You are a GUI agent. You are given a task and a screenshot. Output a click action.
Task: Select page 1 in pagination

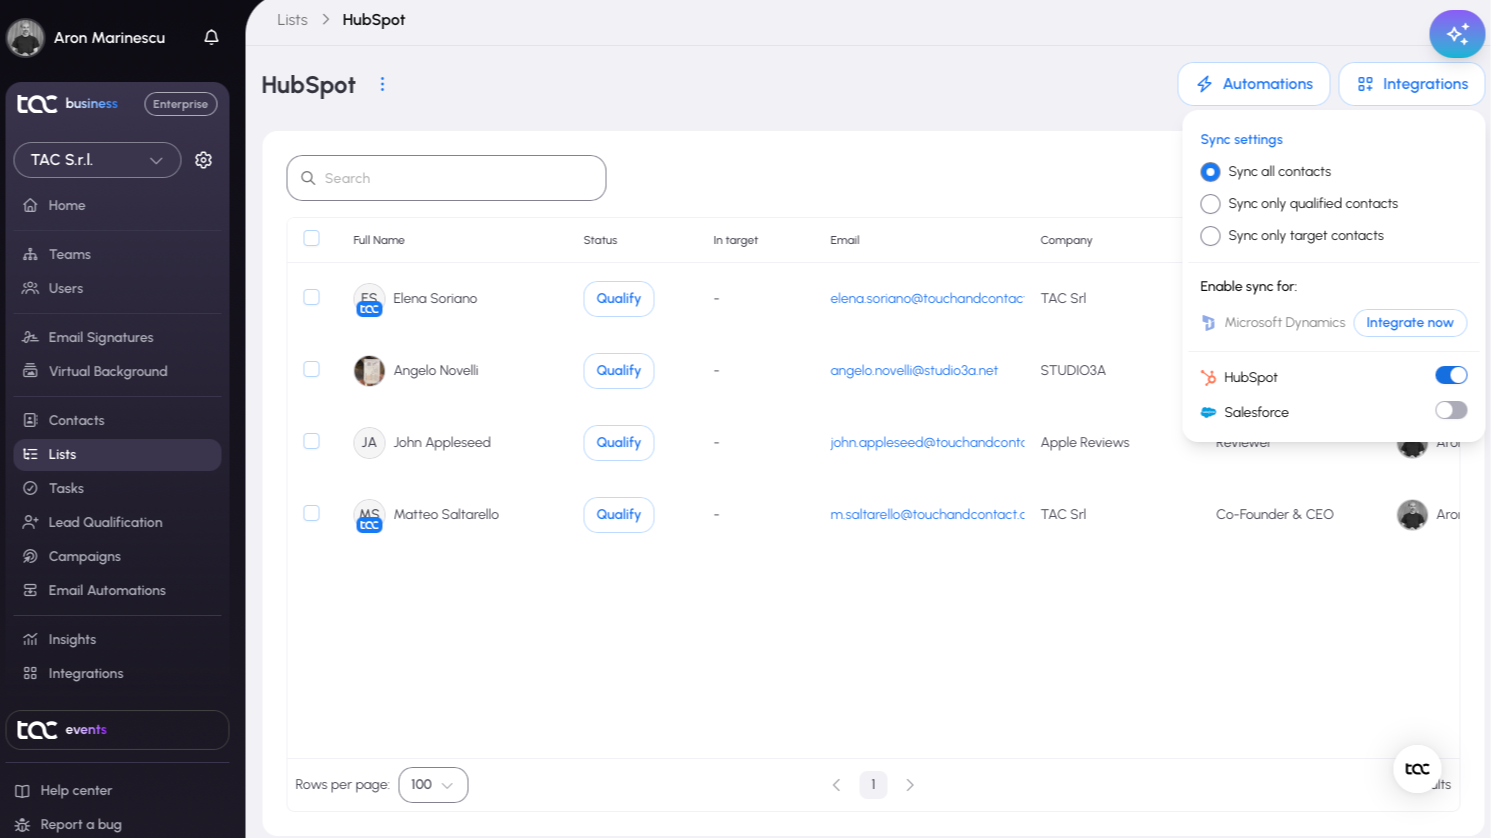[873, 785]
